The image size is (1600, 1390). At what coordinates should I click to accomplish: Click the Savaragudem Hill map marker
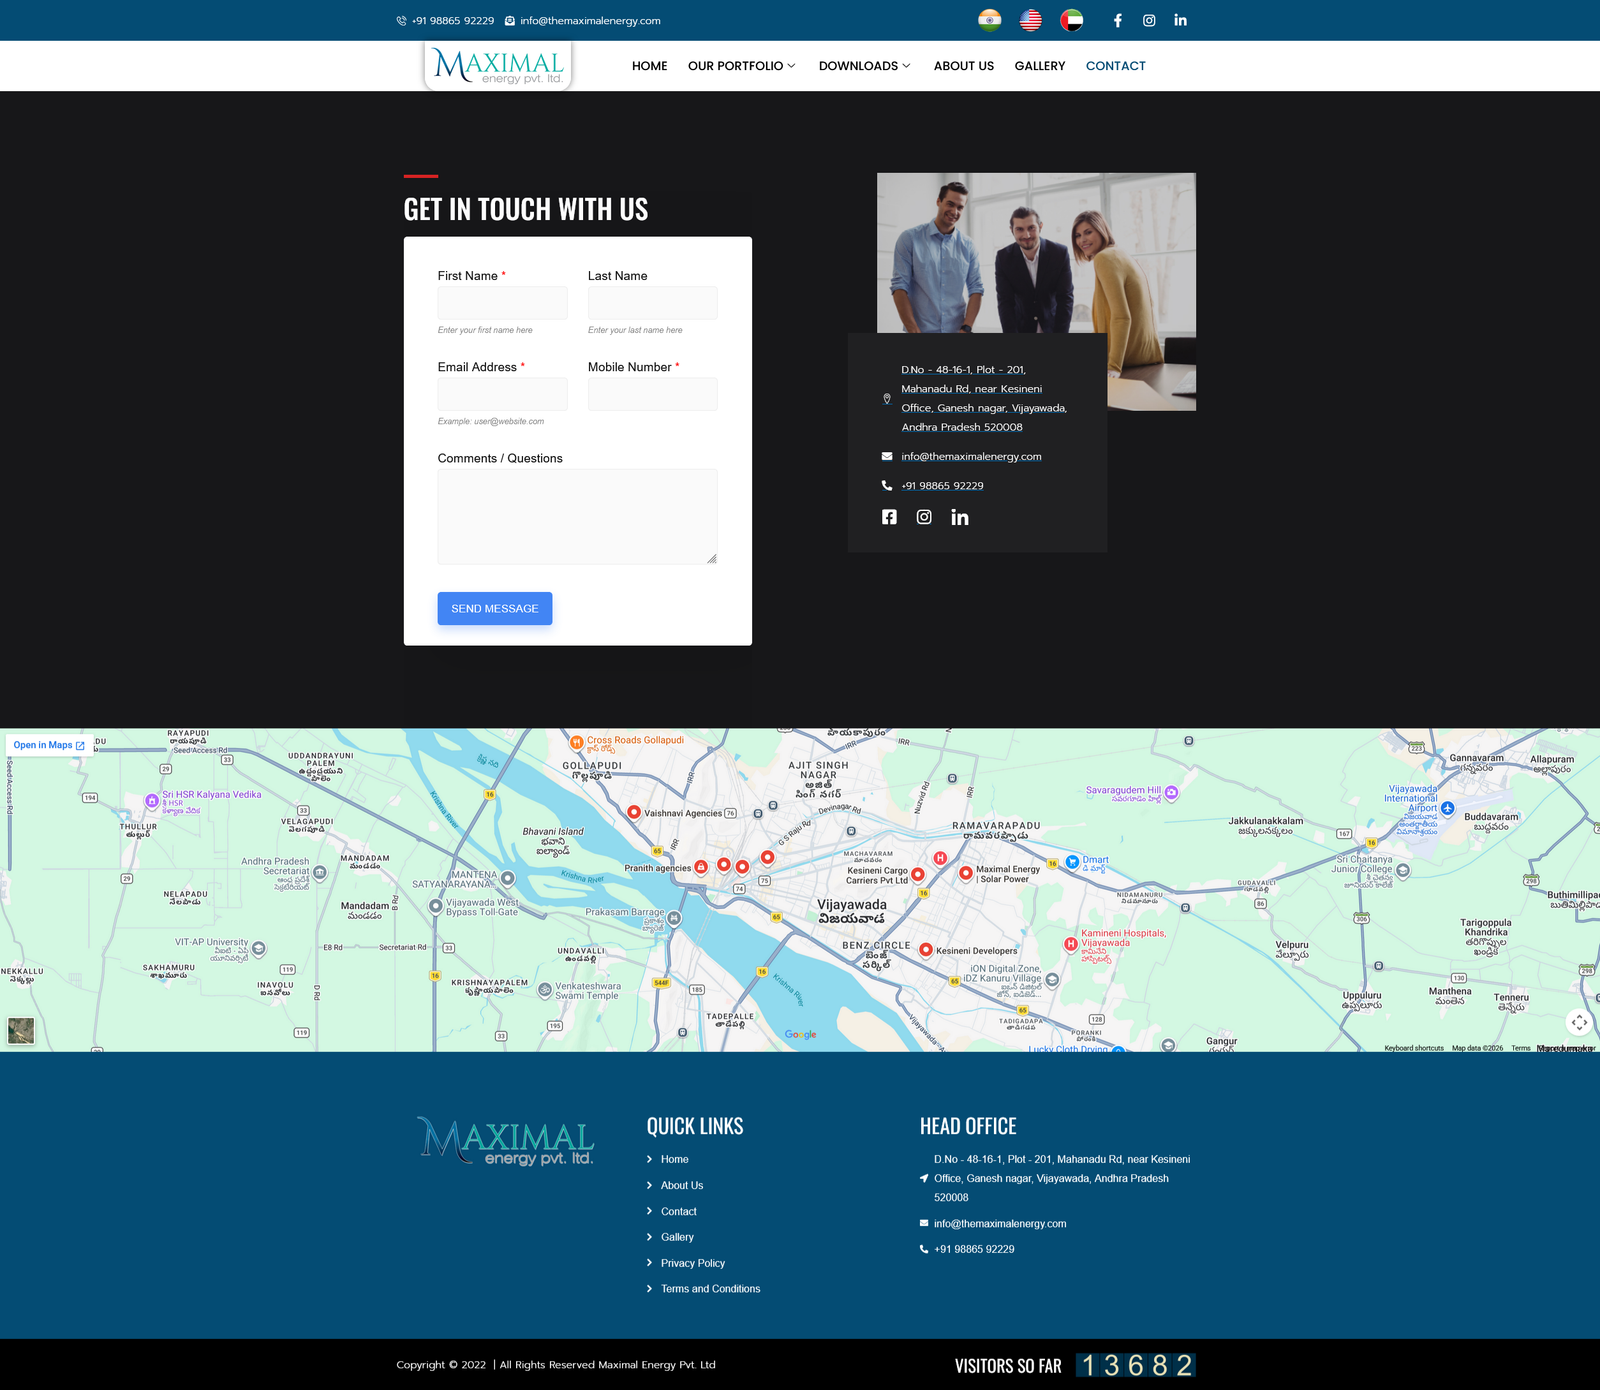1171,792
